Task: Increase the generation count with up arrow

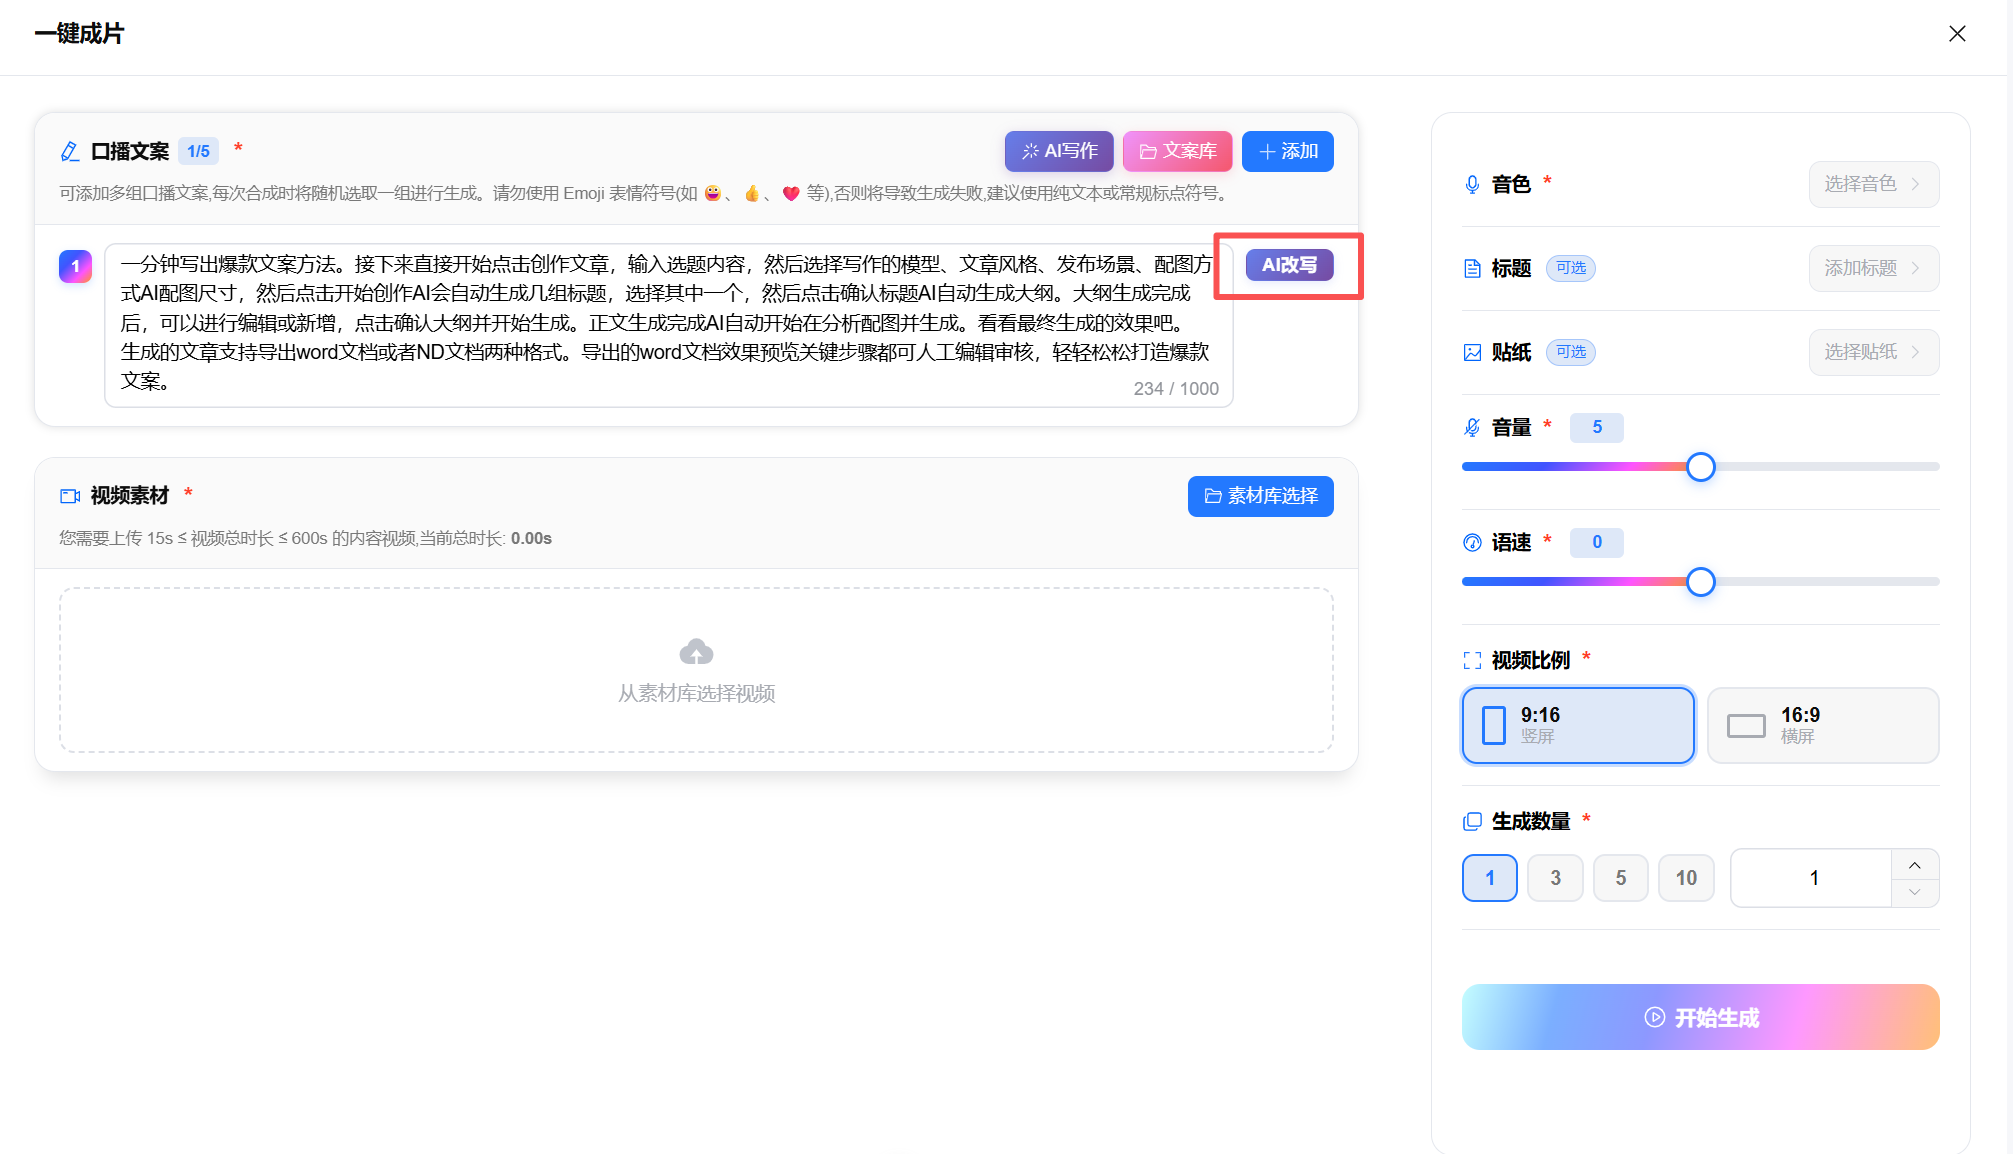Action: pos(1915,865)
